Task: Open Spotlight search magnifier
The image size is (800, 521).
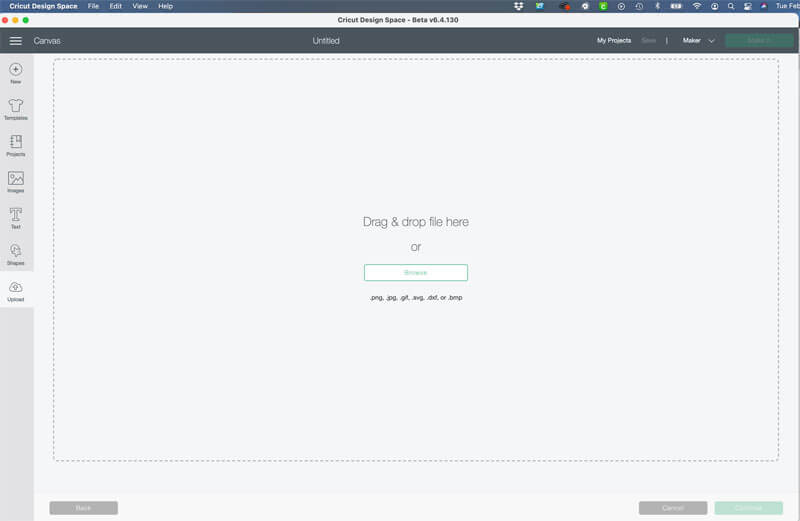Action: click(731, 6)
